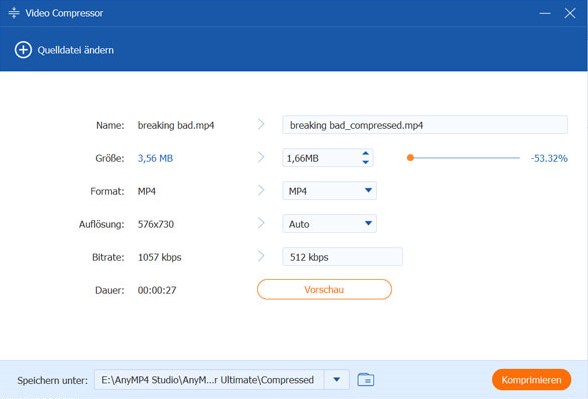Screen dimensions: 588x399
Task: Click the plus icon for Quelldatei ändern
Action: coord(23,50)
